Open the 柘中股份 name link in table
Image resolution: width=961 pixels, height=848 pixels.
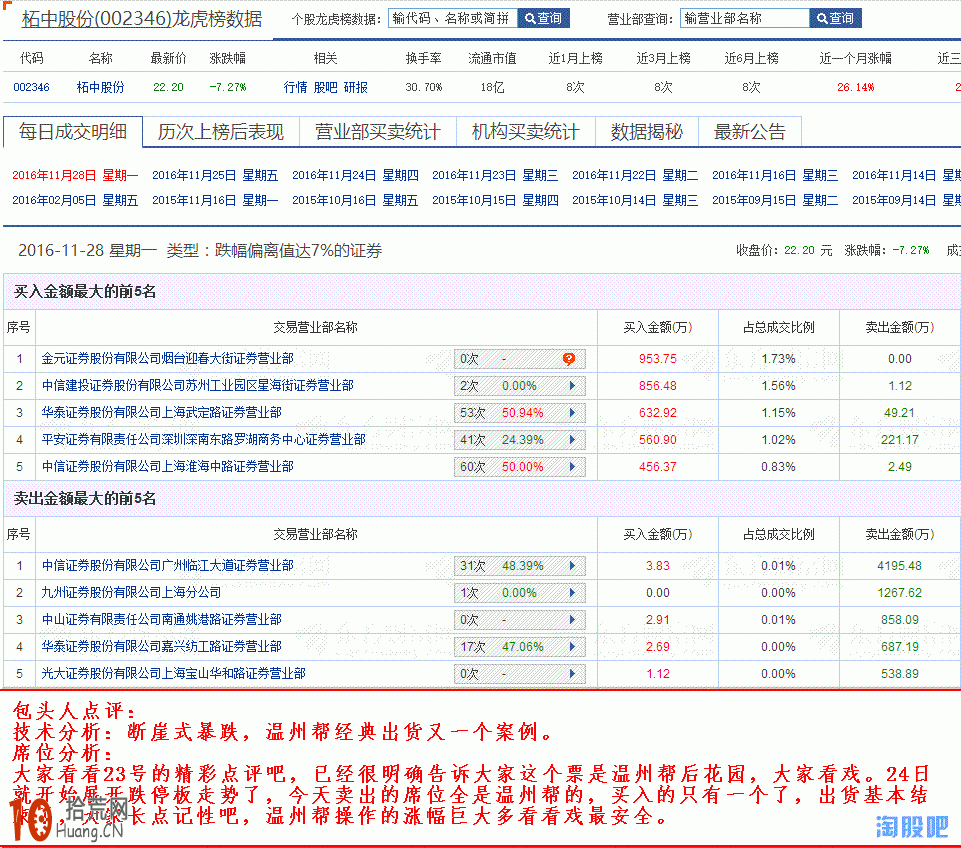click(x=101, y=87)
